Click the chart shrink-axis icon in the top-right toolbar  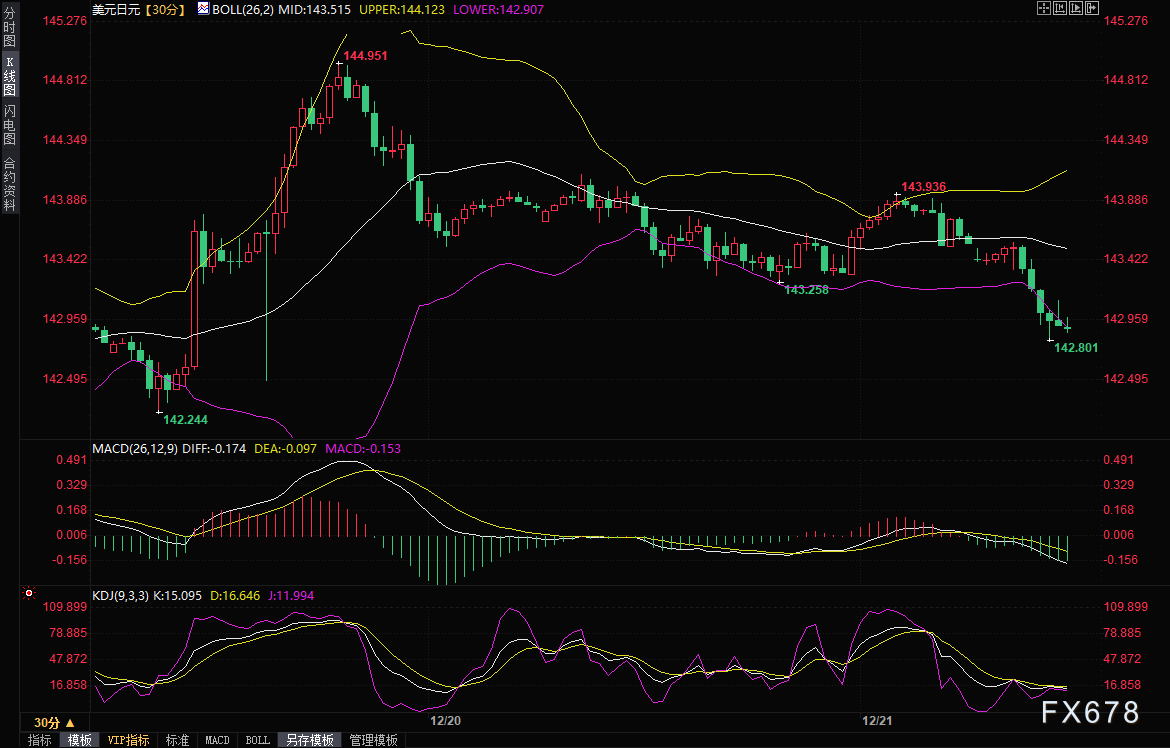pos(1060,8)
